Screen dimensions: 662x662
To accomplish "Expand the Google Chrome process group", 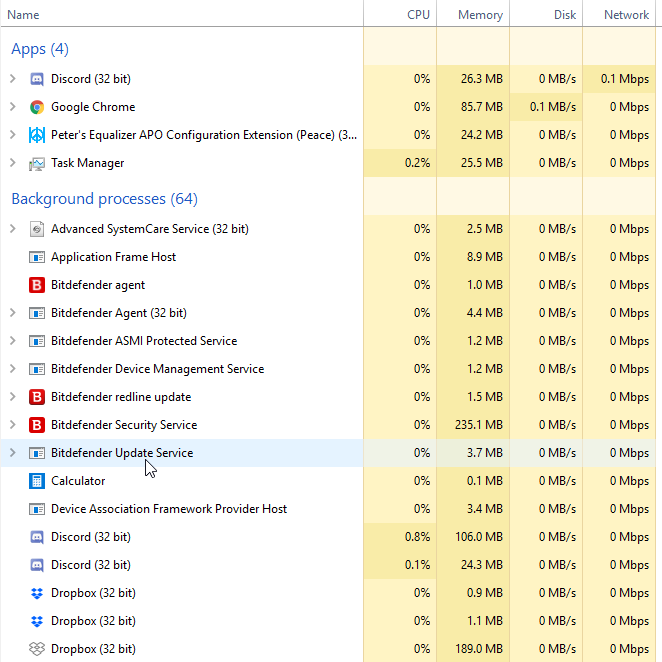I will (13, 107).
